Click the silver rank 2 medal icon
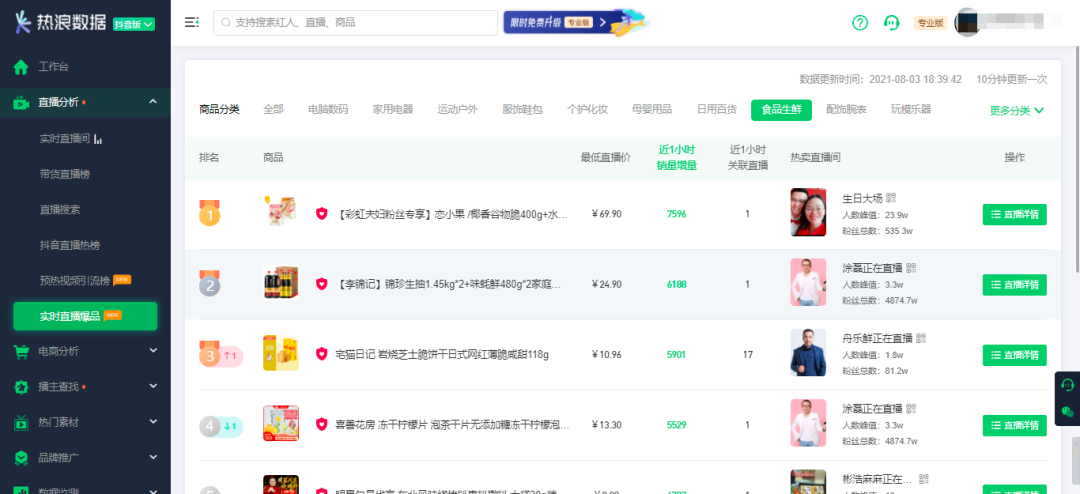Image resolution: width=1080 pixels, height=494 pixels. click(209, 283)
